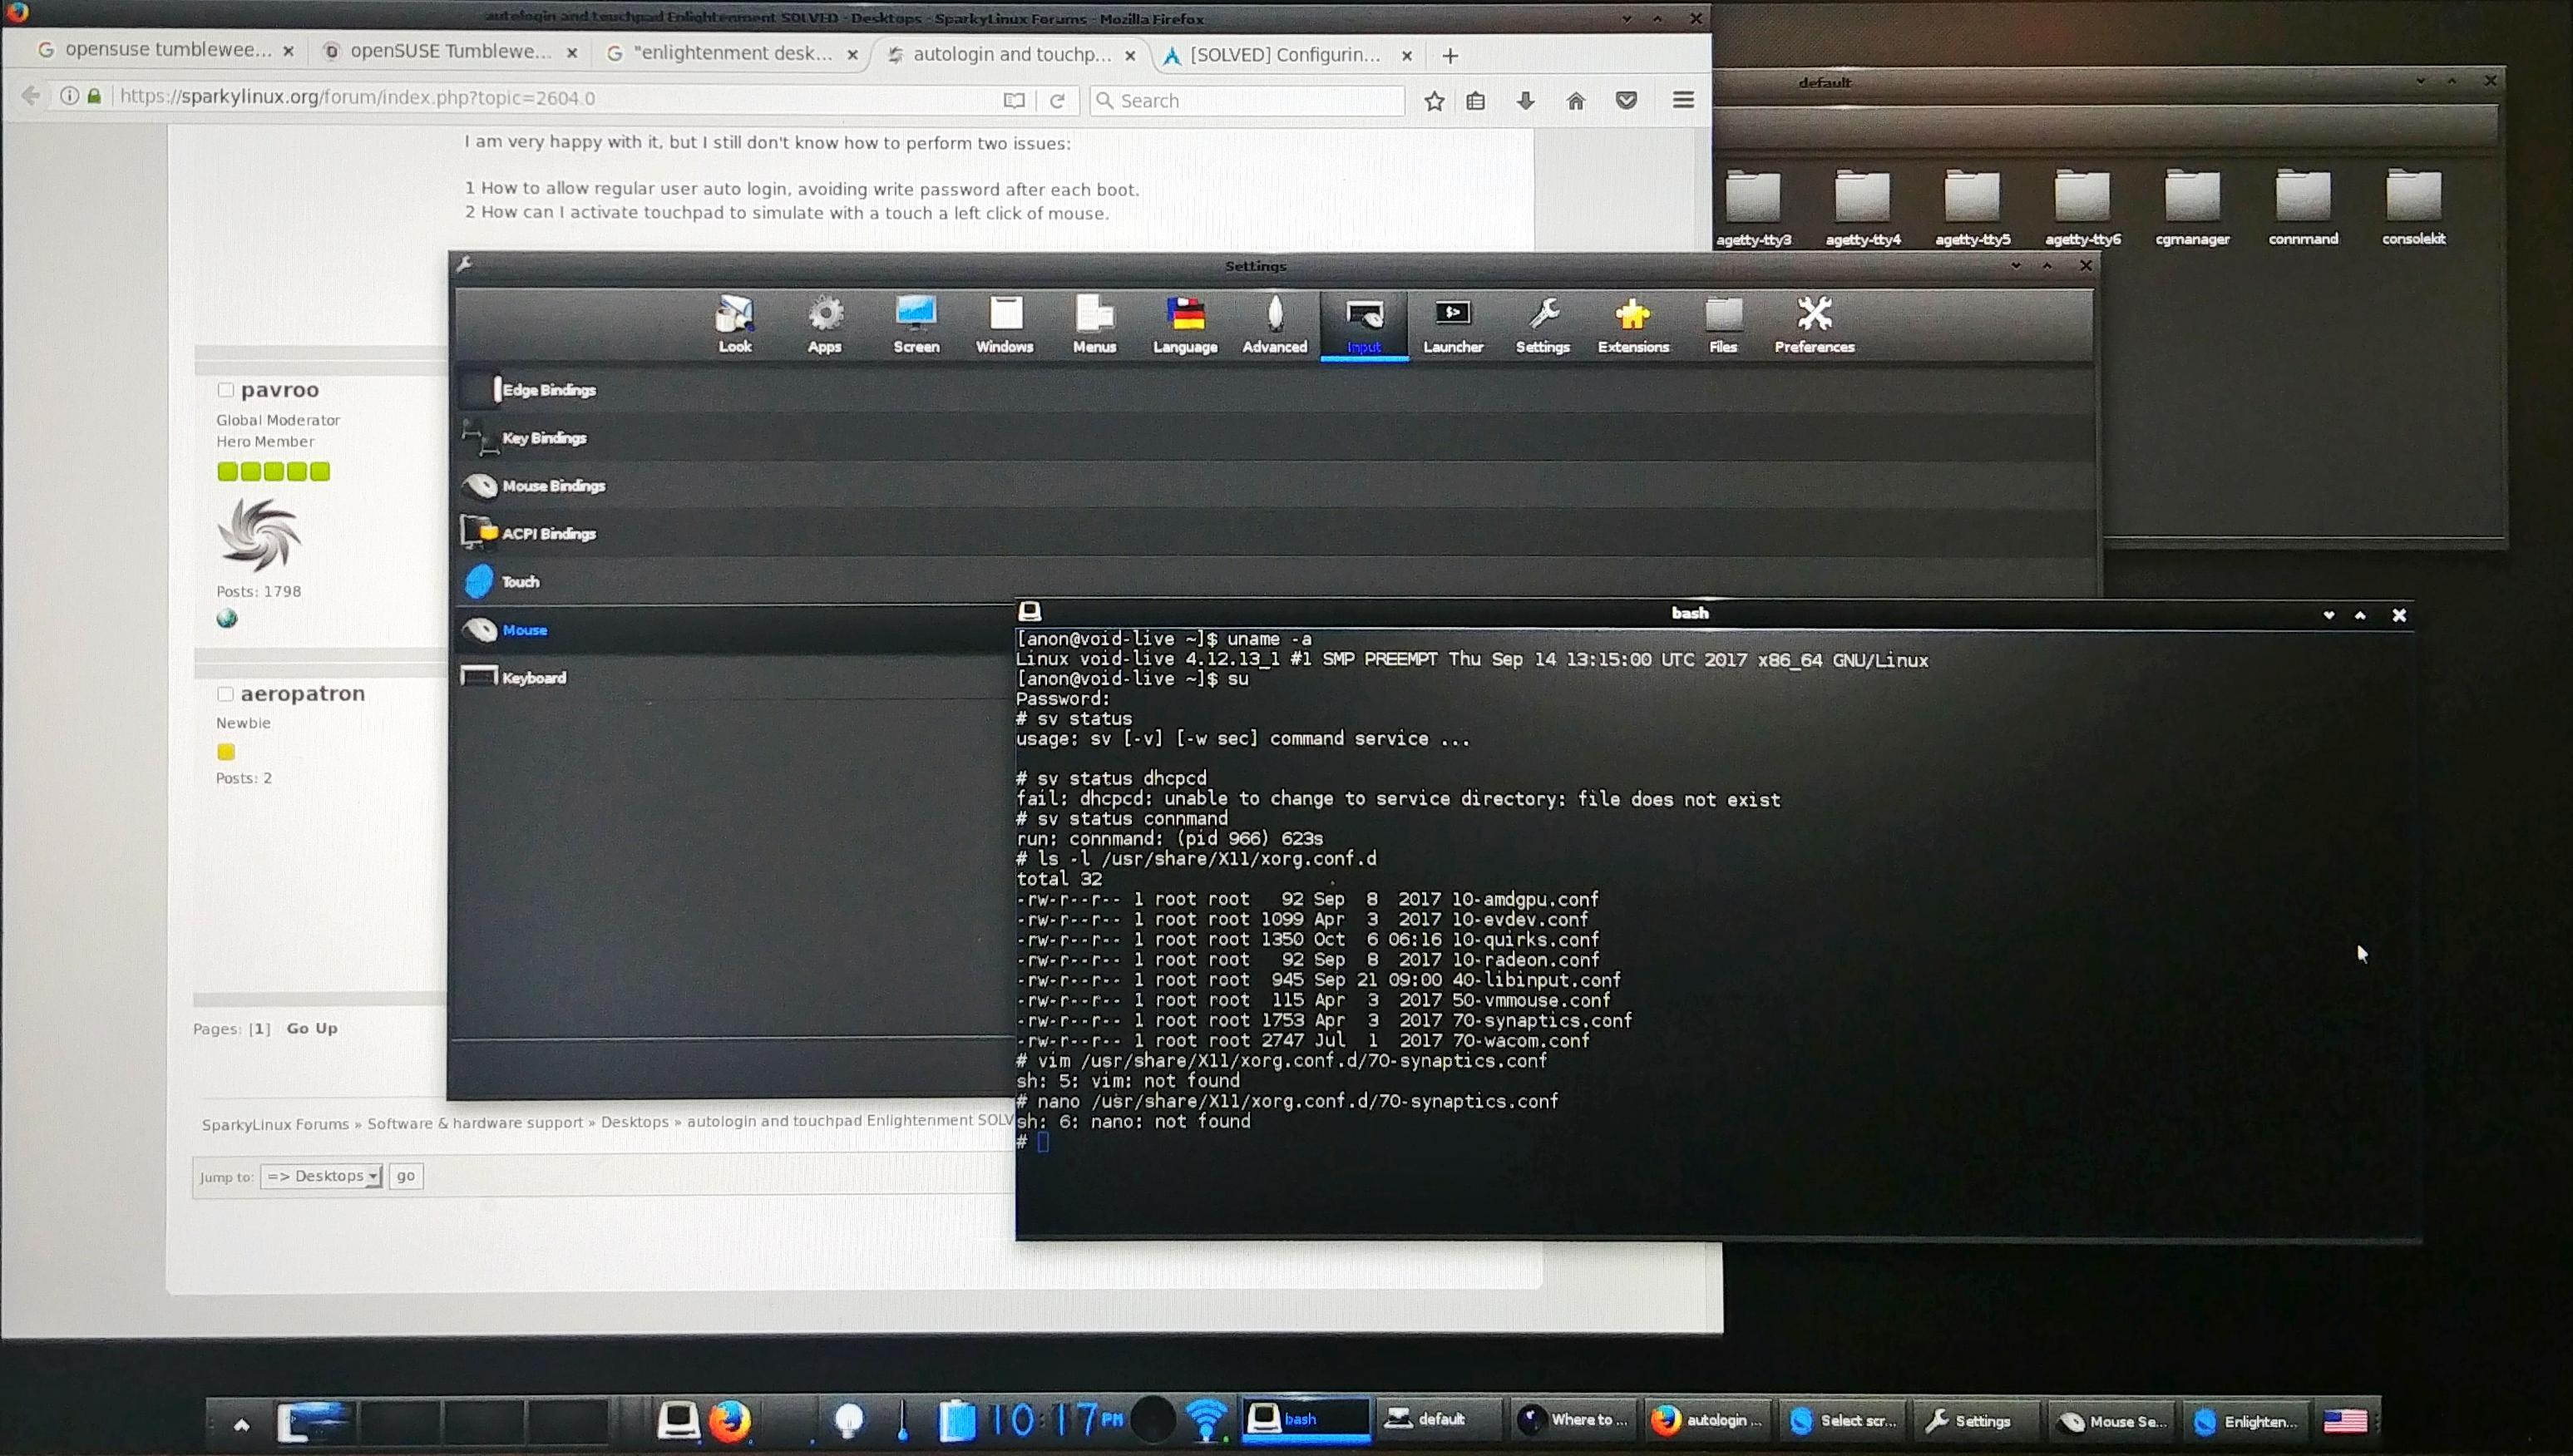
Task: Open pavroo's profile link
Action: [279, 390]
